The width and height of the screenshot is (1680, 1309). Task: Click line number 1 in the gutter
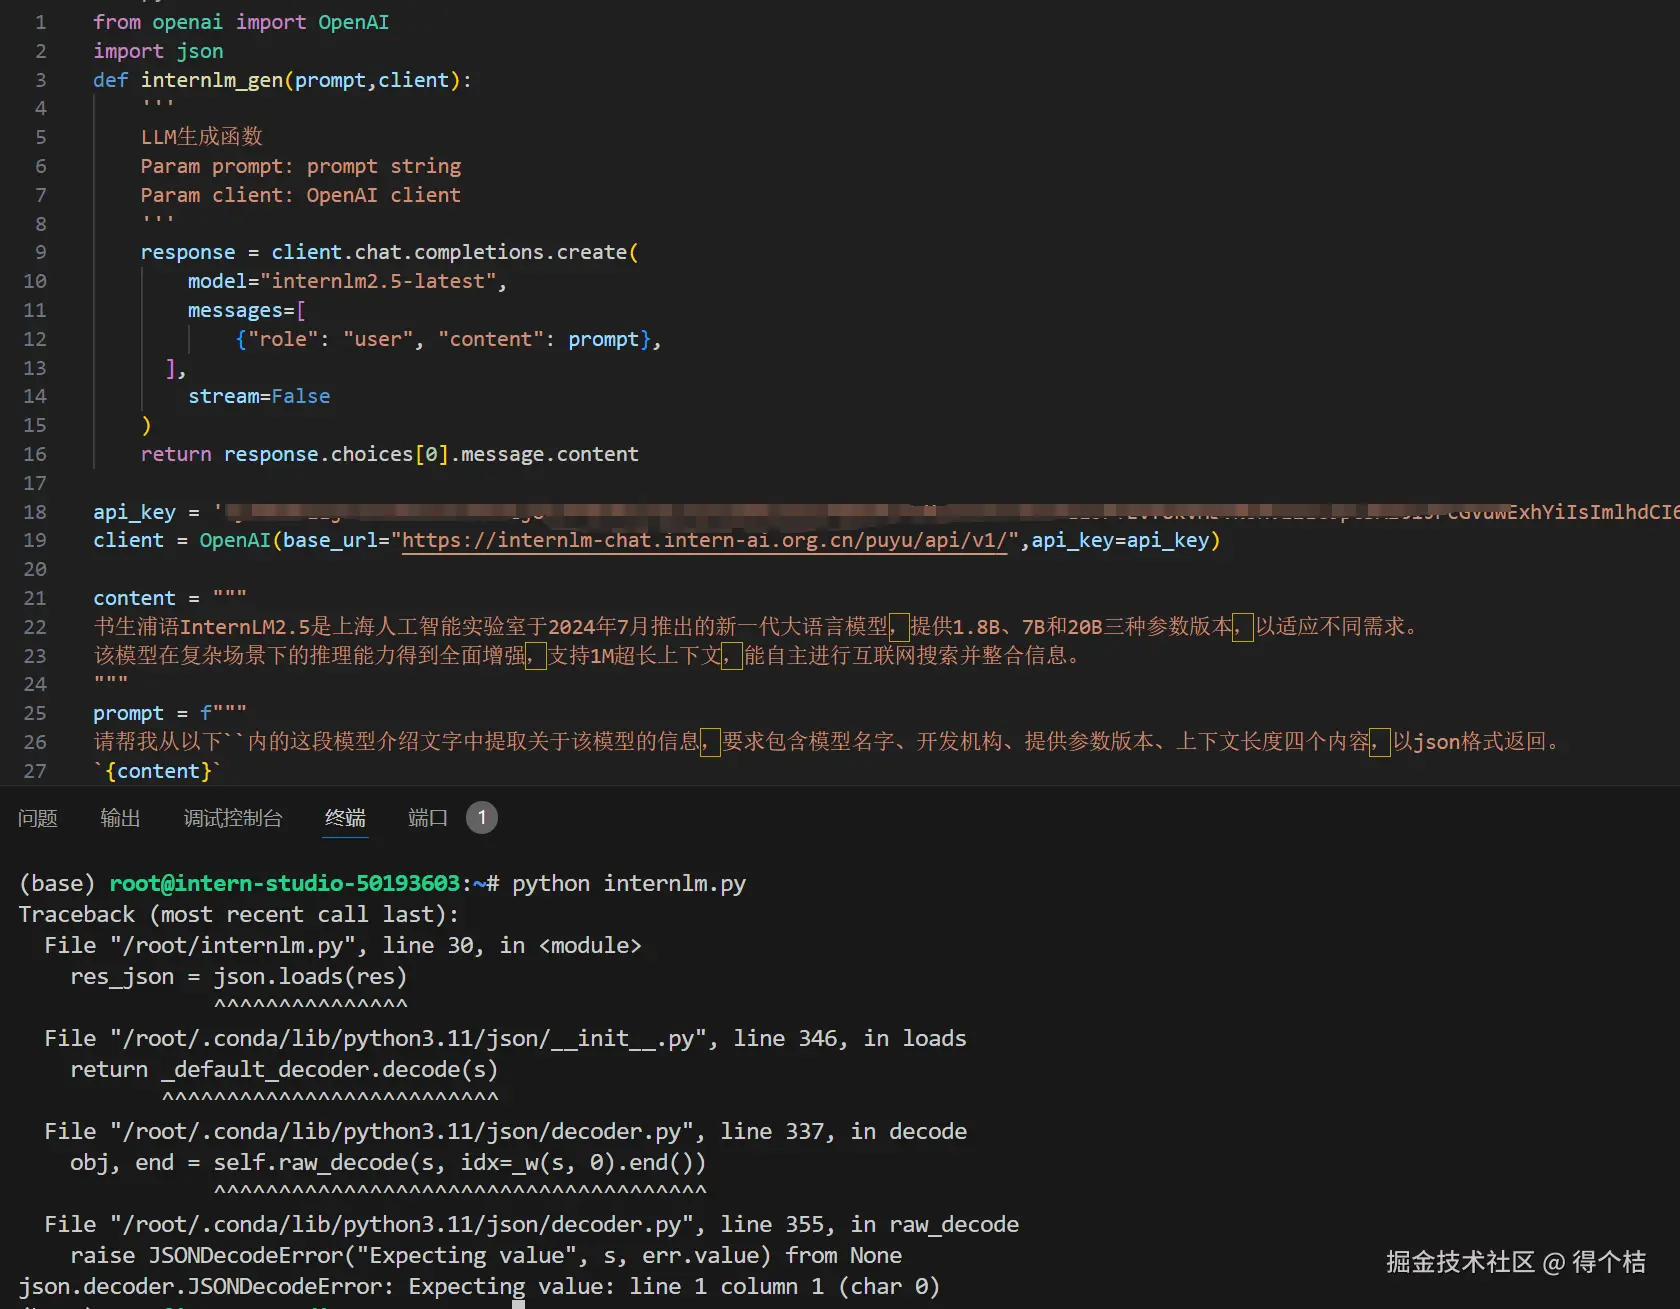click(41, 22)
